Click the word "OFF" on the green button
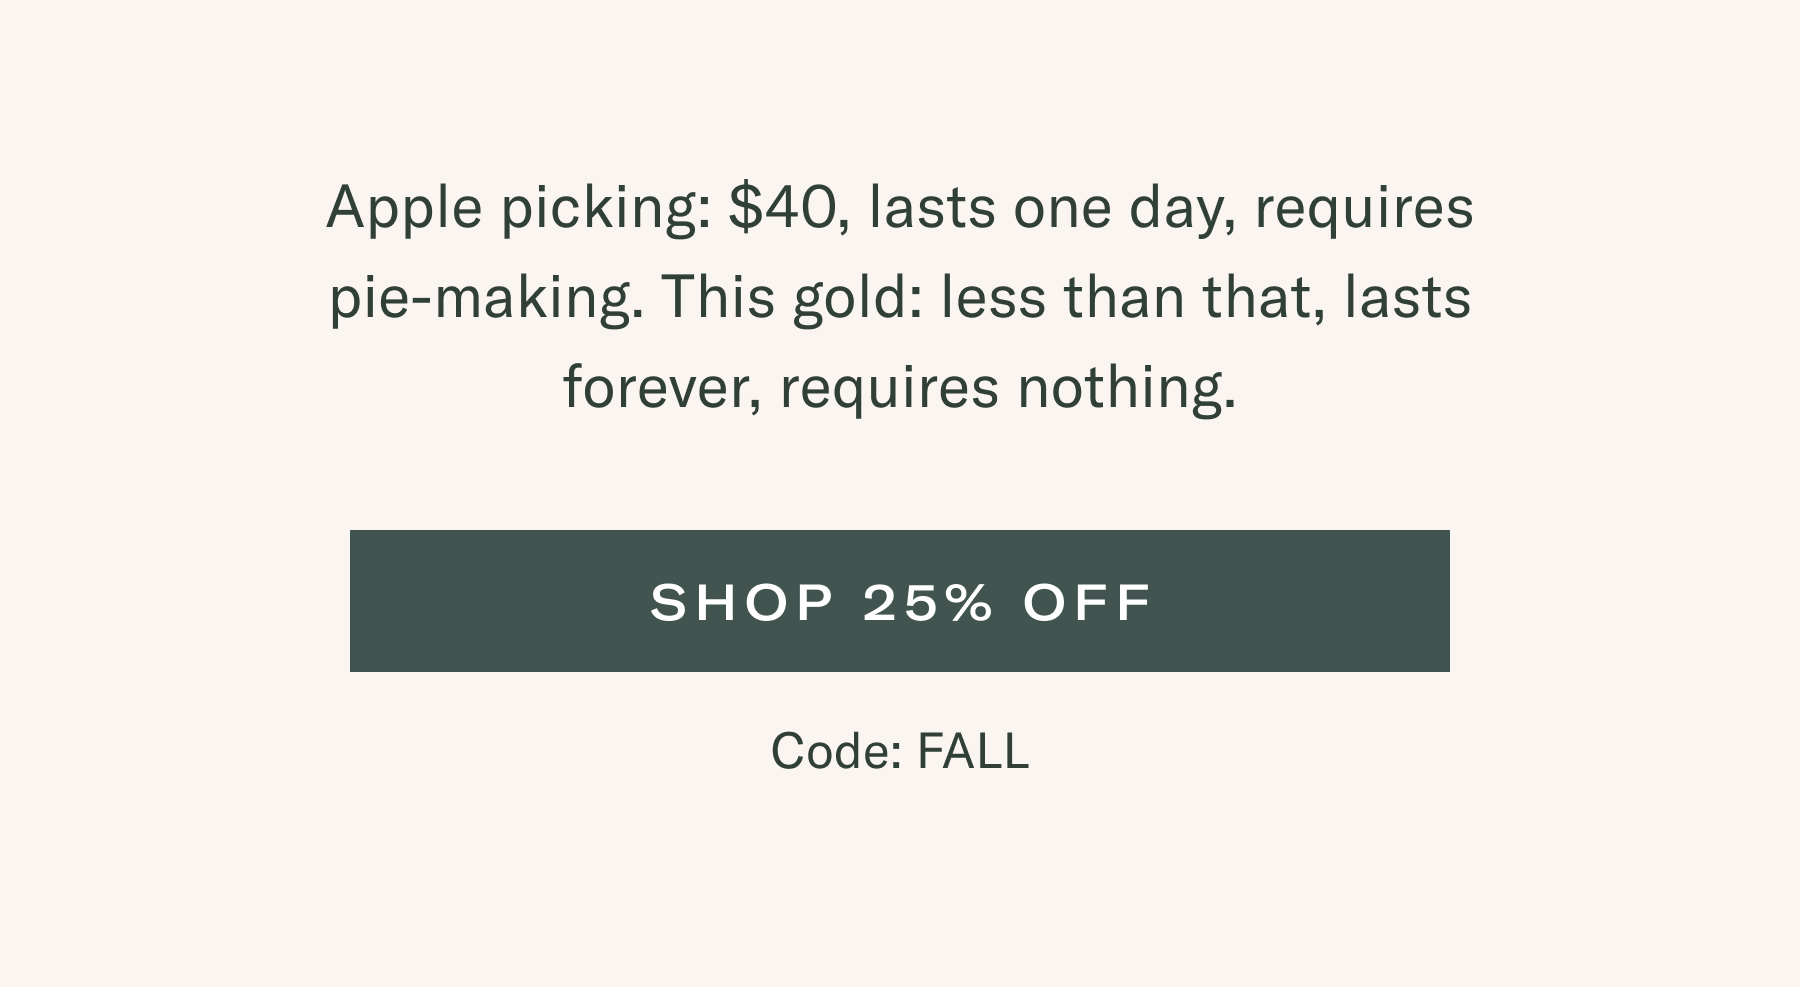The height and width of the screenshot is (987, 1800). [1087, 602]
